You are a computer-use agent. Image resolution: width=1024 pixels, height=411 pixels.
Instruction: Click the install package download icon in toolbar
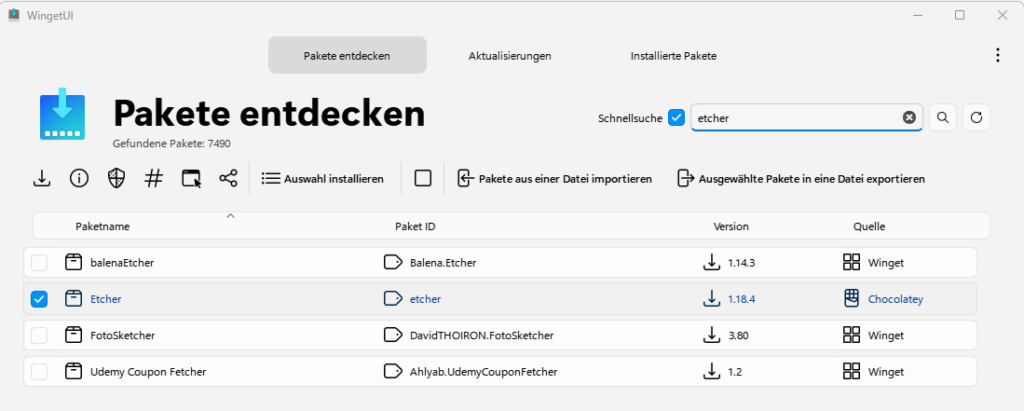pos(42,178)
